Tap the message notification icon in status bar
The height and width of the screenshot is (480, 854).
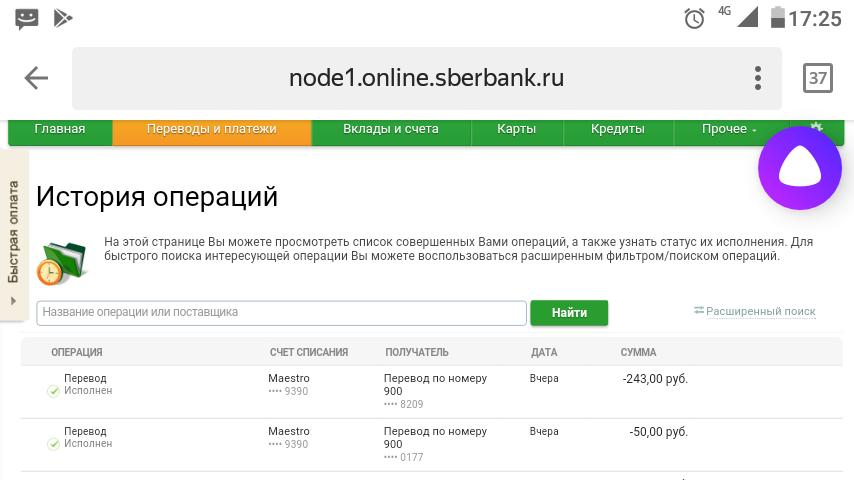click(x=27, y=19)
